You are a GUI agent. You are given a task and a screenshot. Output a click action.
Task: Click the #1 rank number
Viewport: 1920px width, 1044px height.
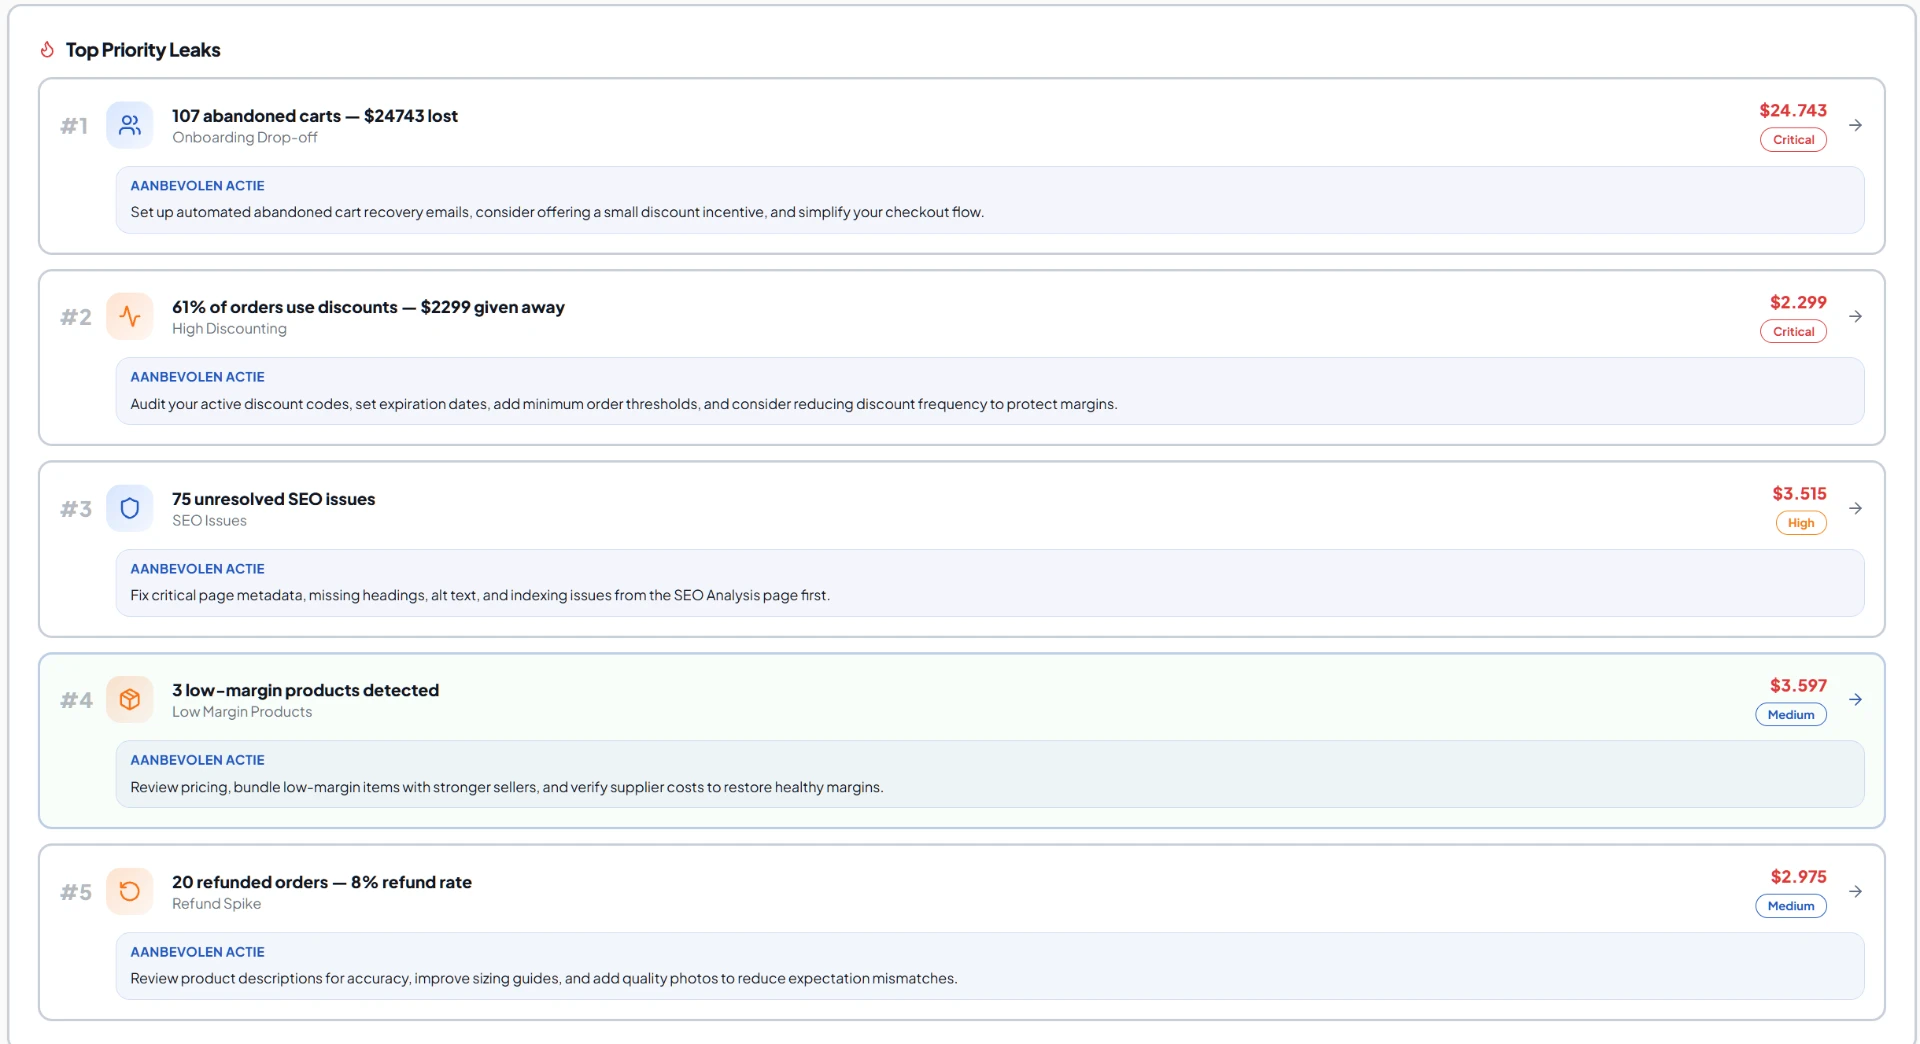point(74,125)
